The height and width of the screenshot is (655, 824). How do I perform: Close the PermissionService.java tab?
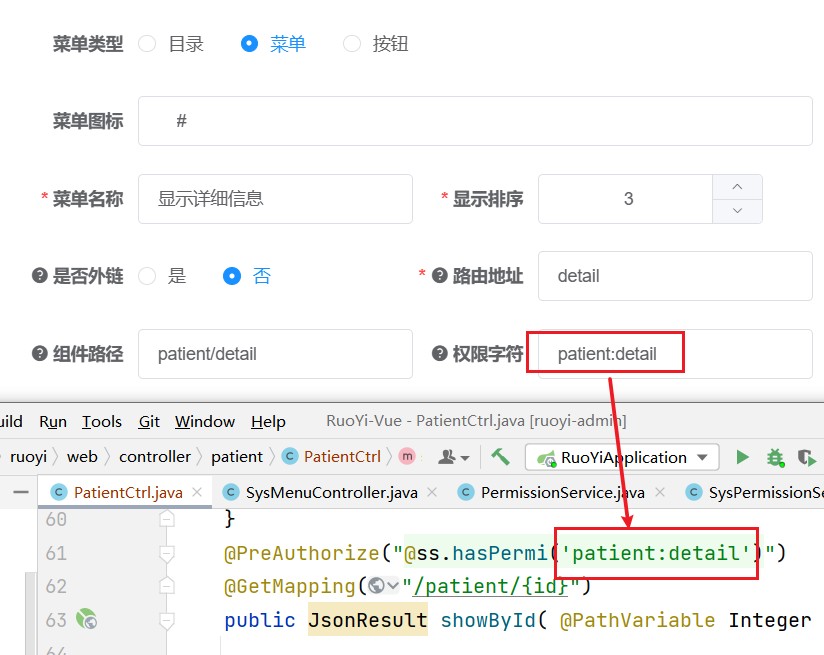click(660, 492)
